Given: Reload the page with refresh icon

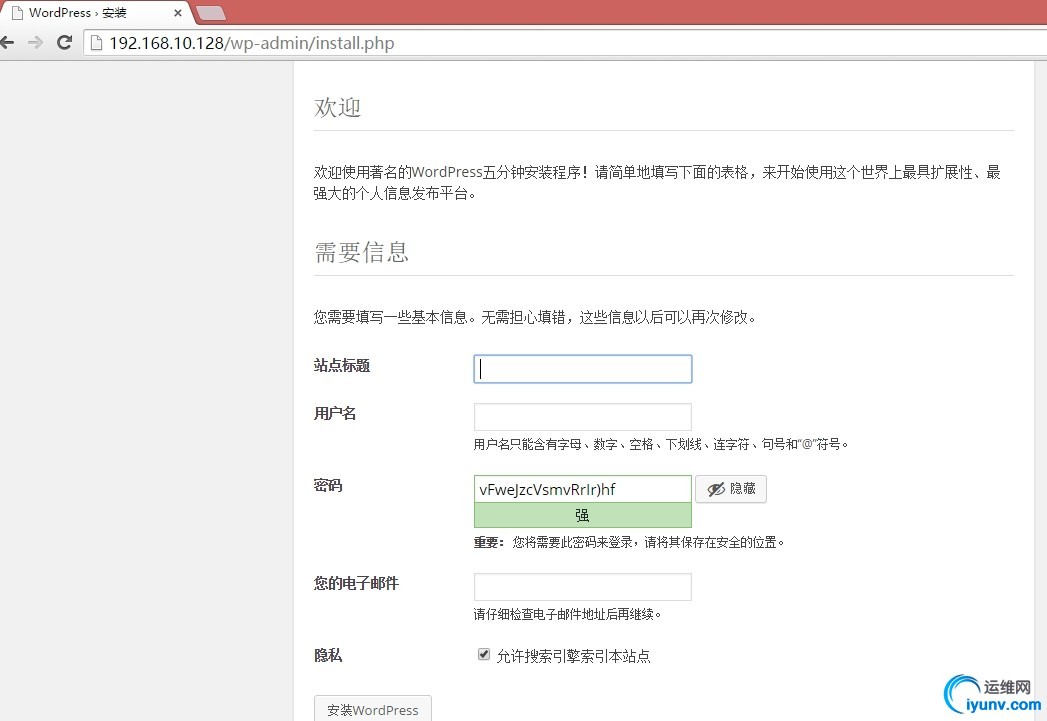Looking at the screenshot, I should [65, 43].
